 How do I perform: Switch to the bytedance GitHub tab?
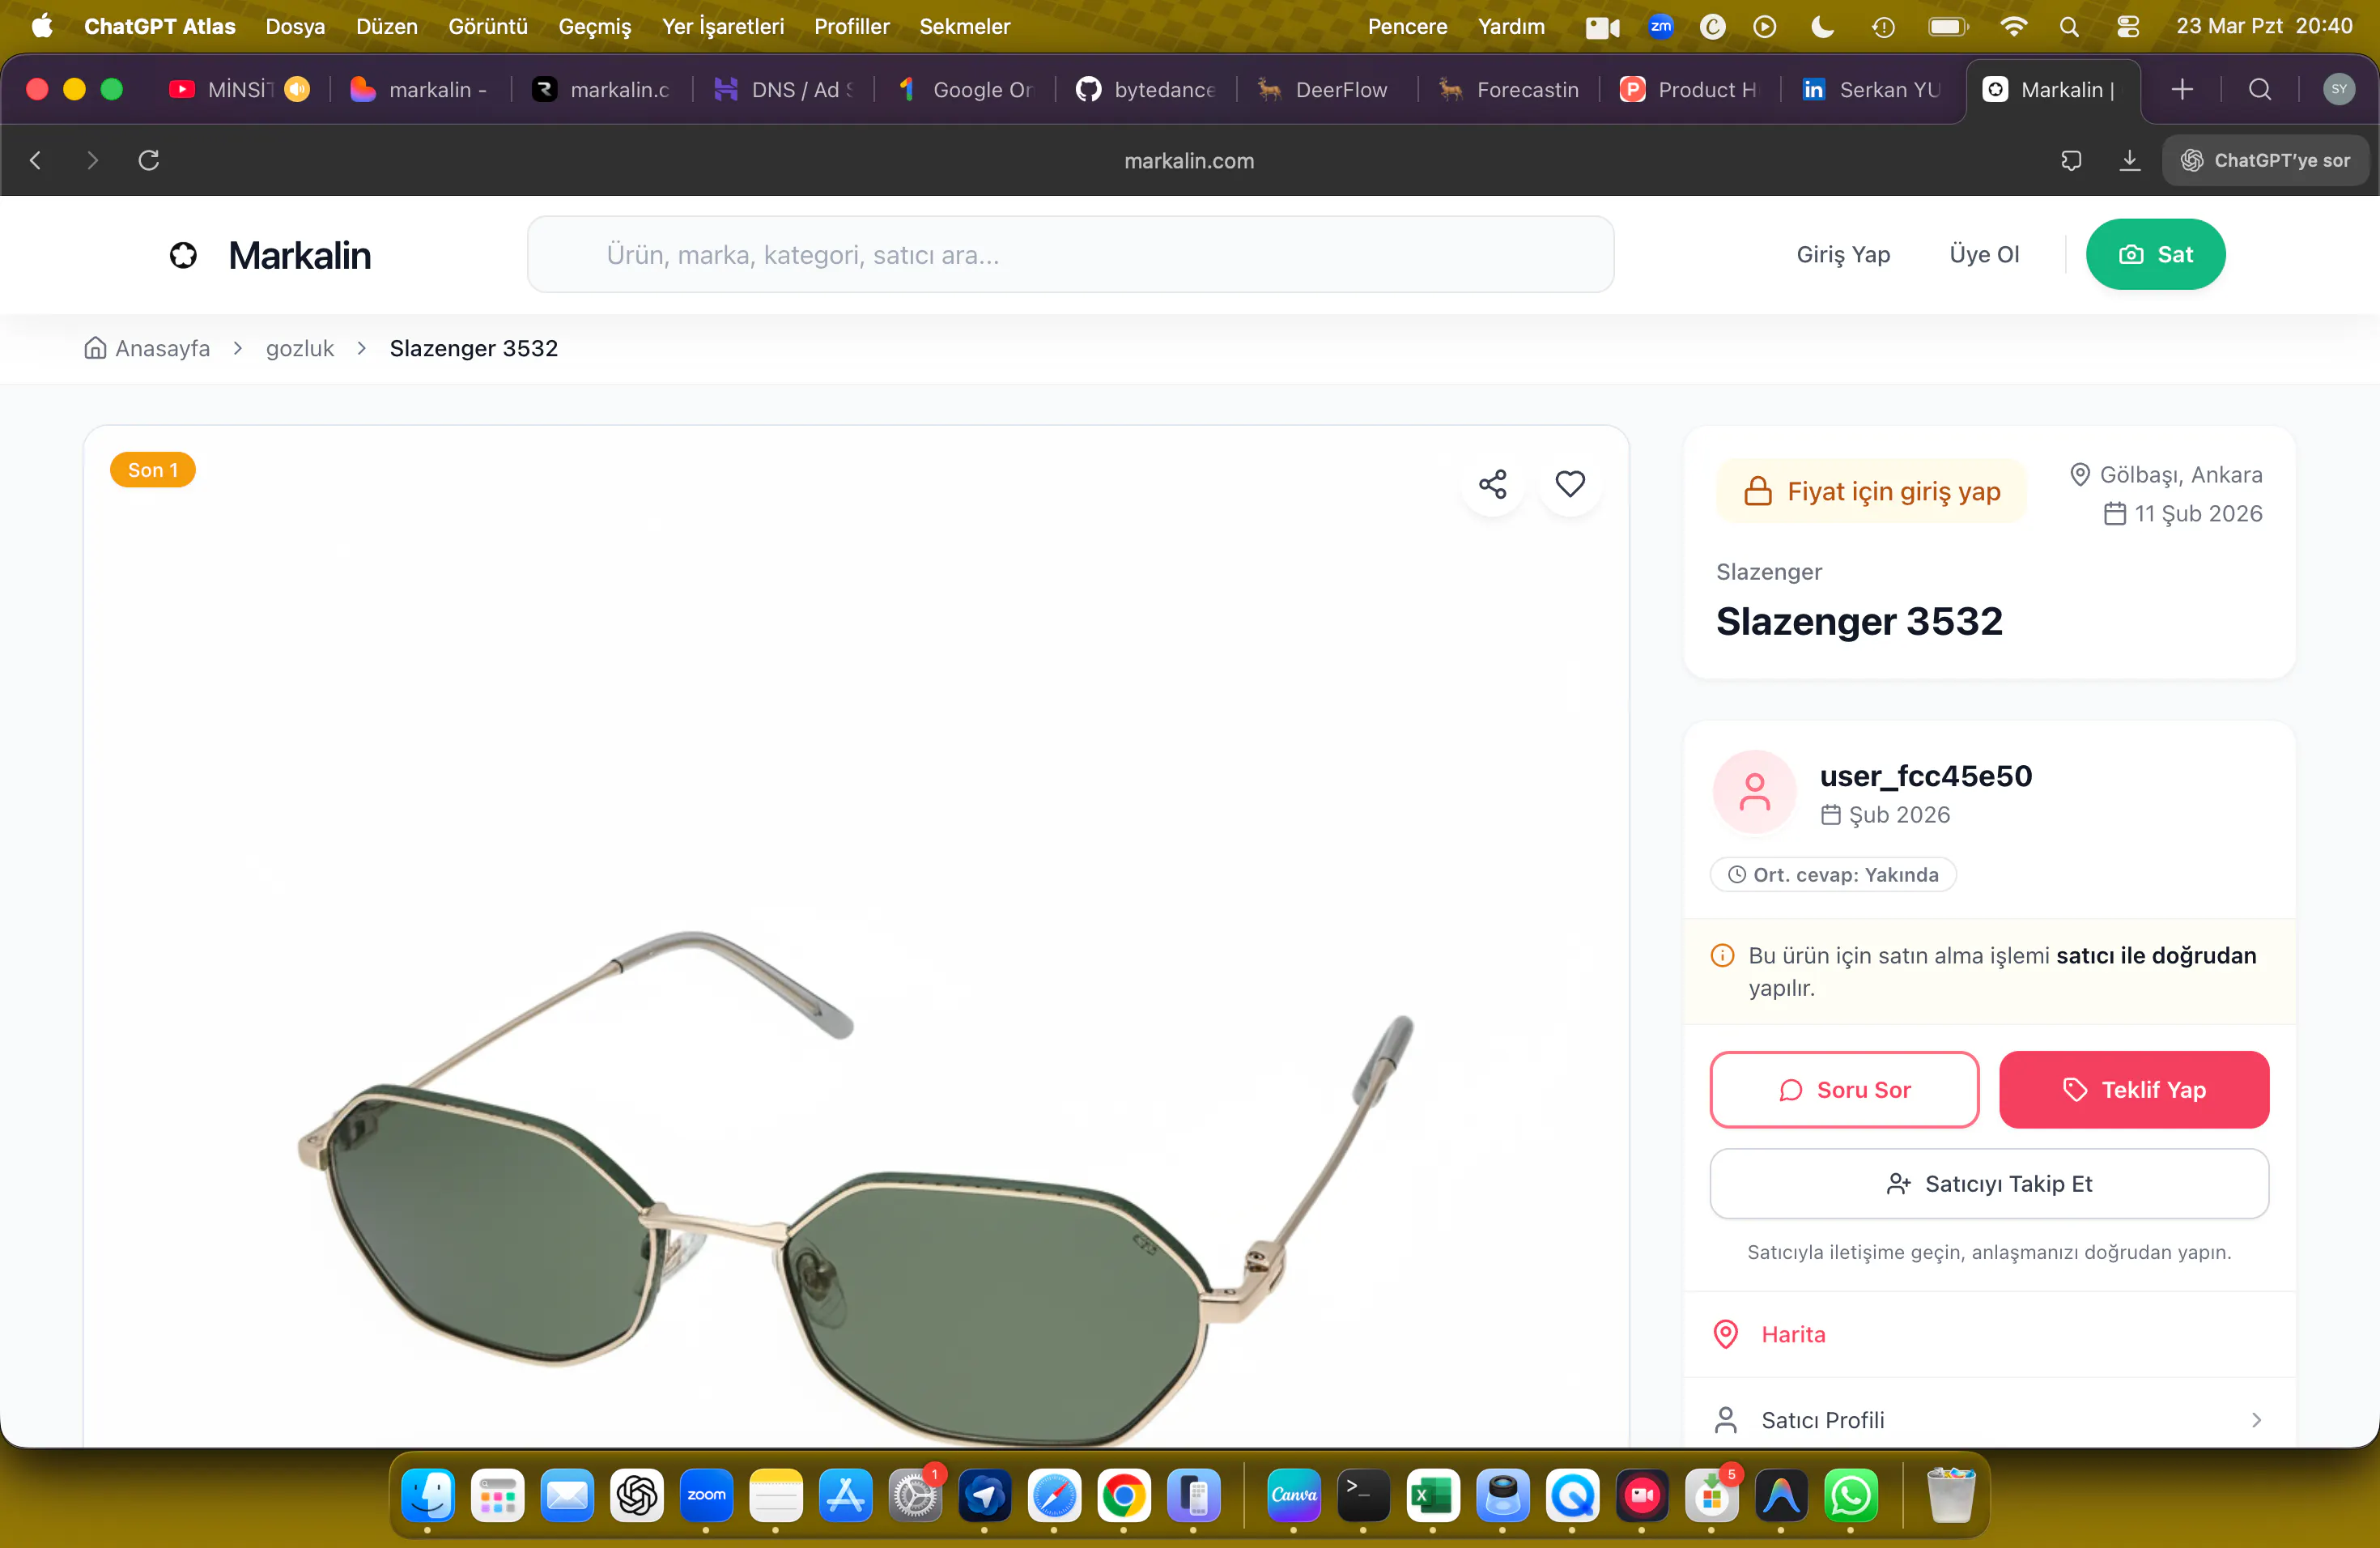[1146, 90]
